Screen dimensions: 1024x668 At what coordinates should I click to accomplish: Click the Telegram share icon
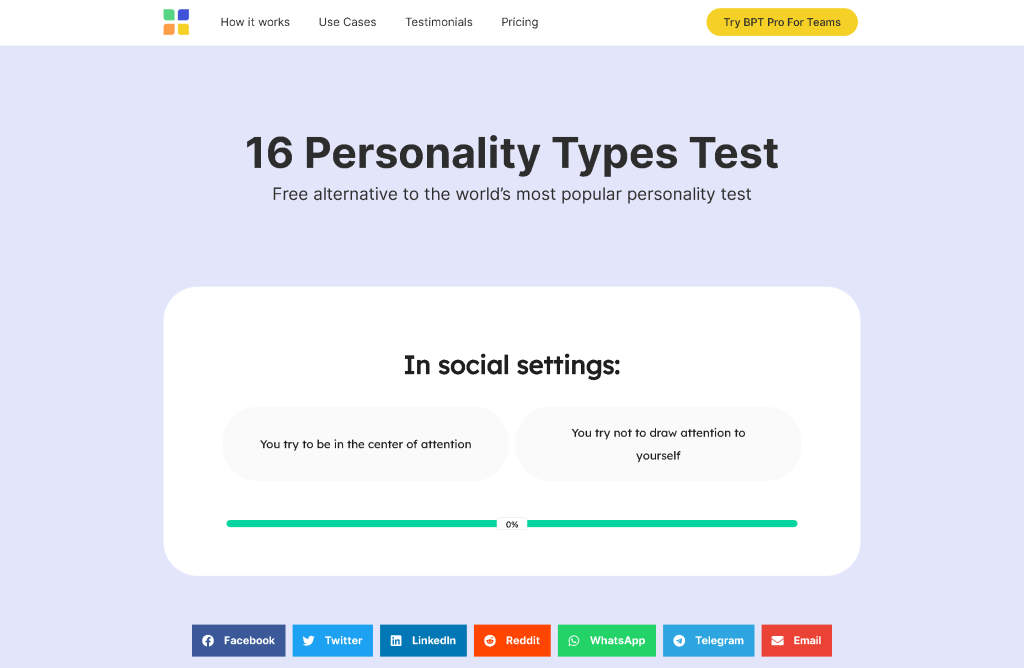[x=679, y=640]
